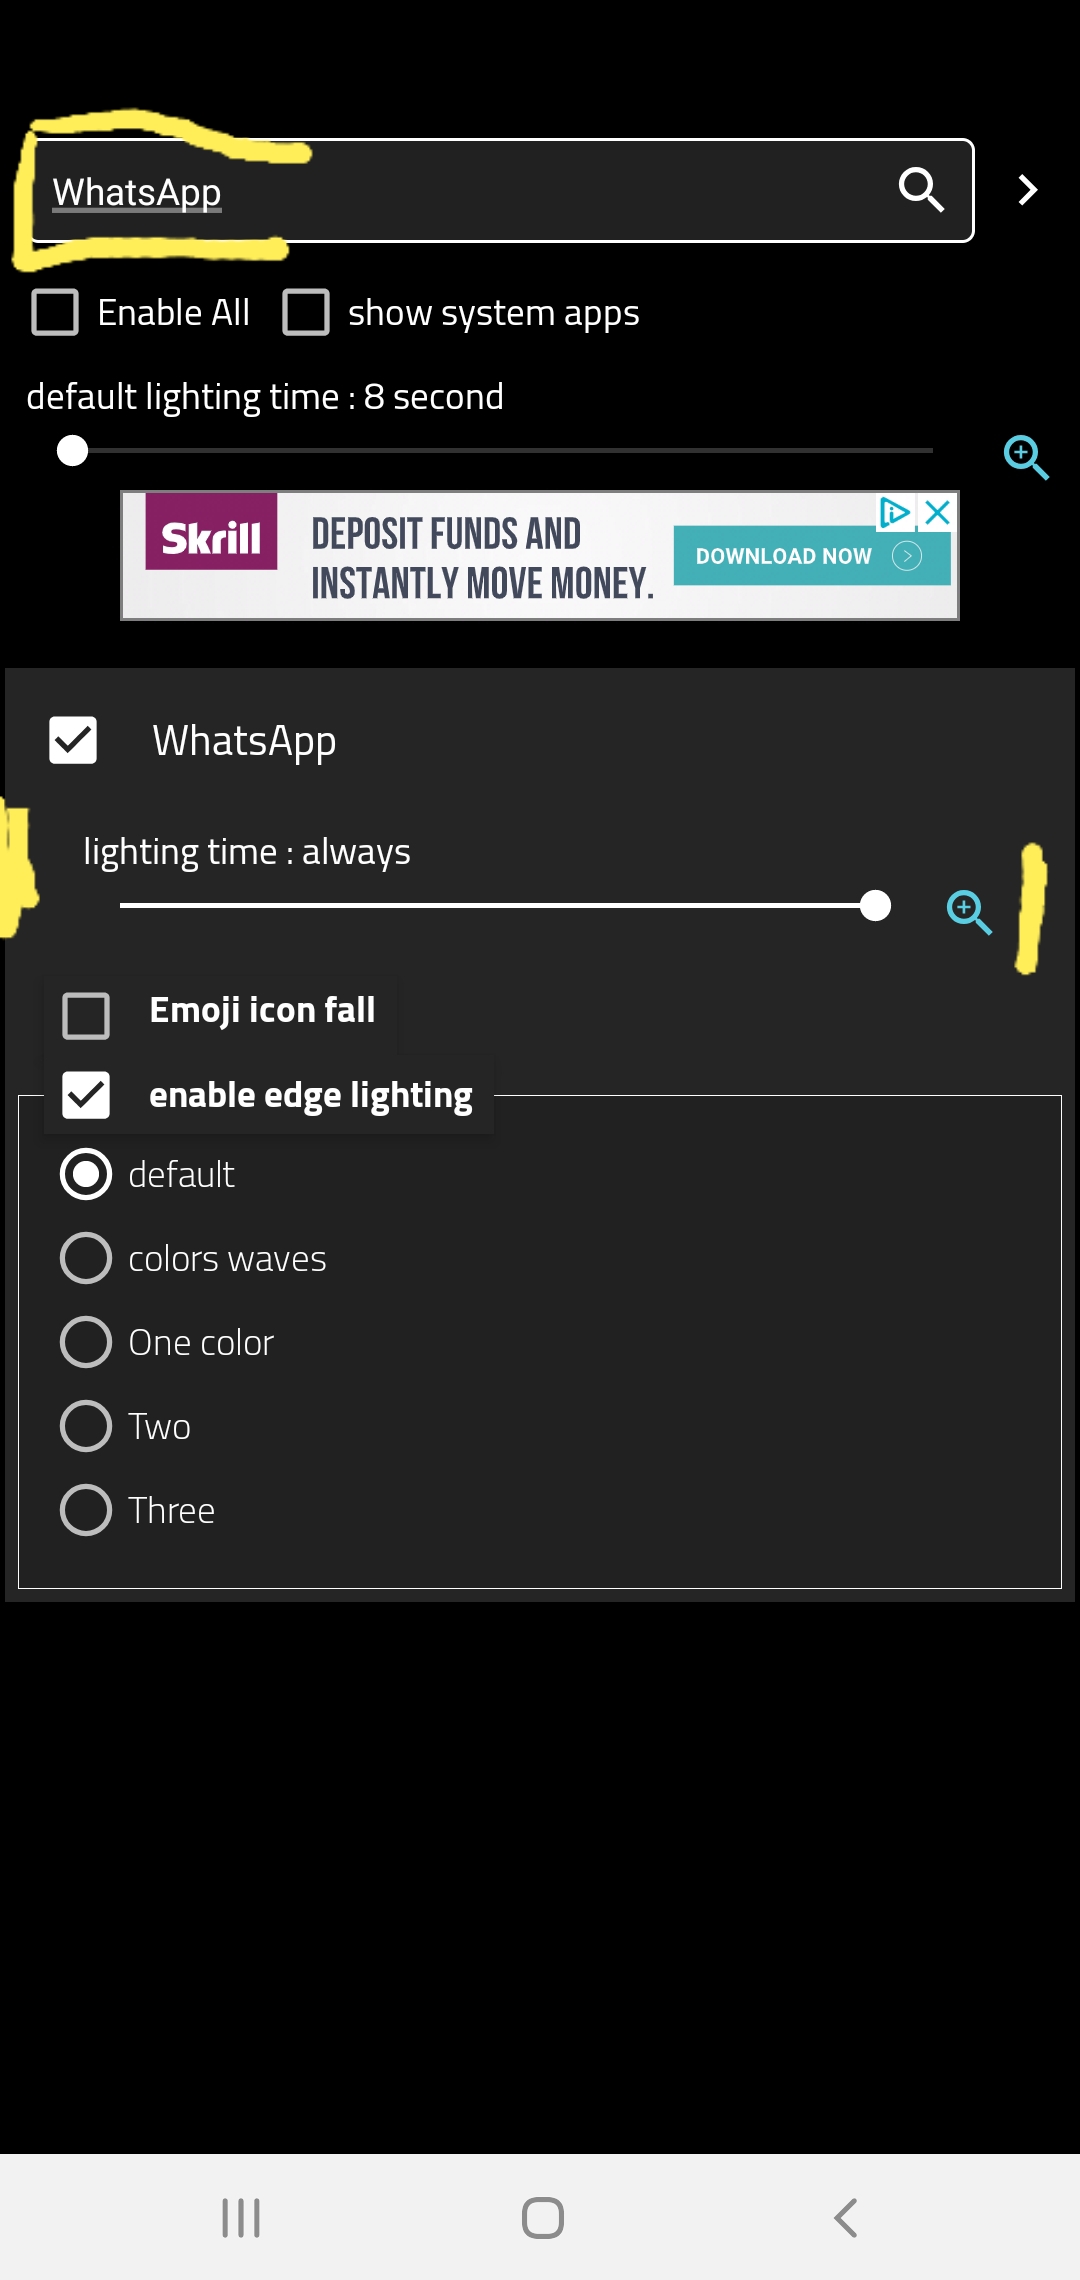Viewport: 1080px width, 2280px height.
Task: Click the default lighting time slider handle
Action: 72,451
